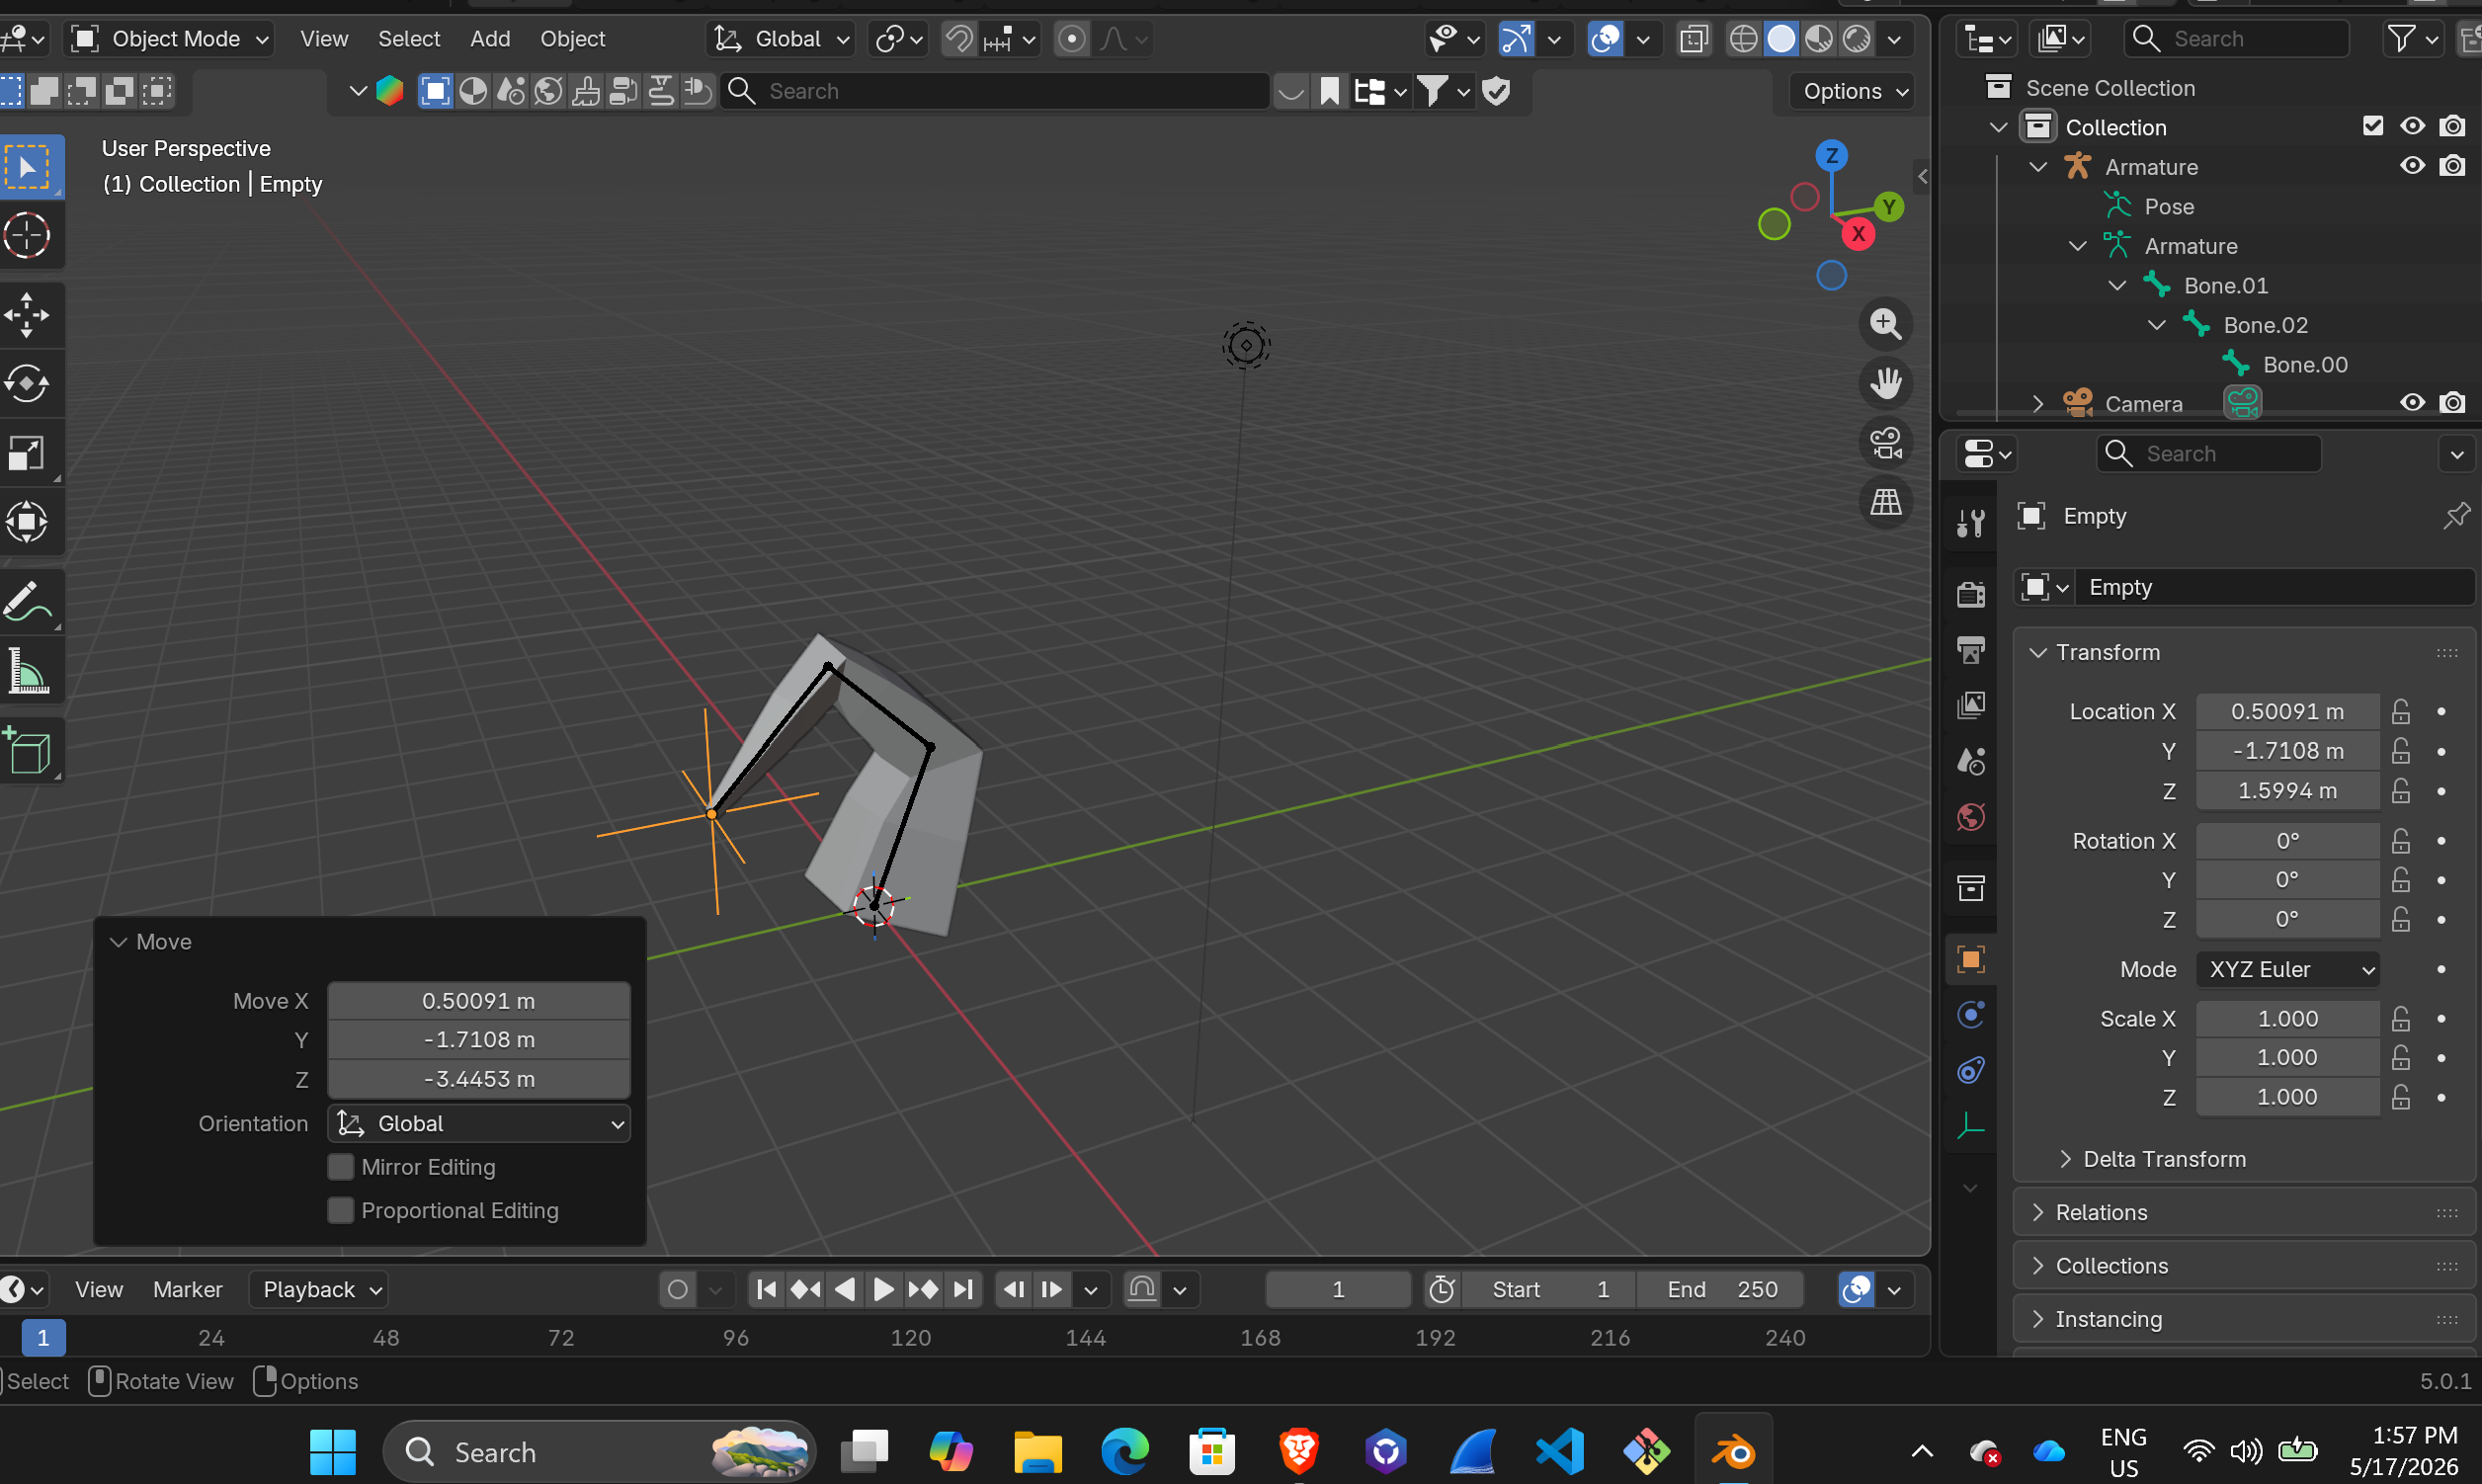This screenshot has width=2482, height=1484.
Task: Collapse the Bone.01 tree item
Action: (x=2116, y=286)
